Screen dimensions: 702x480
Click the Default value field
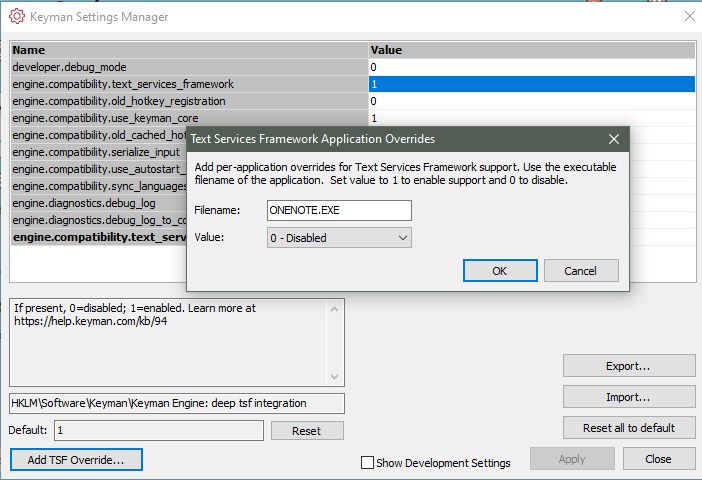click(x=159, y=430)
